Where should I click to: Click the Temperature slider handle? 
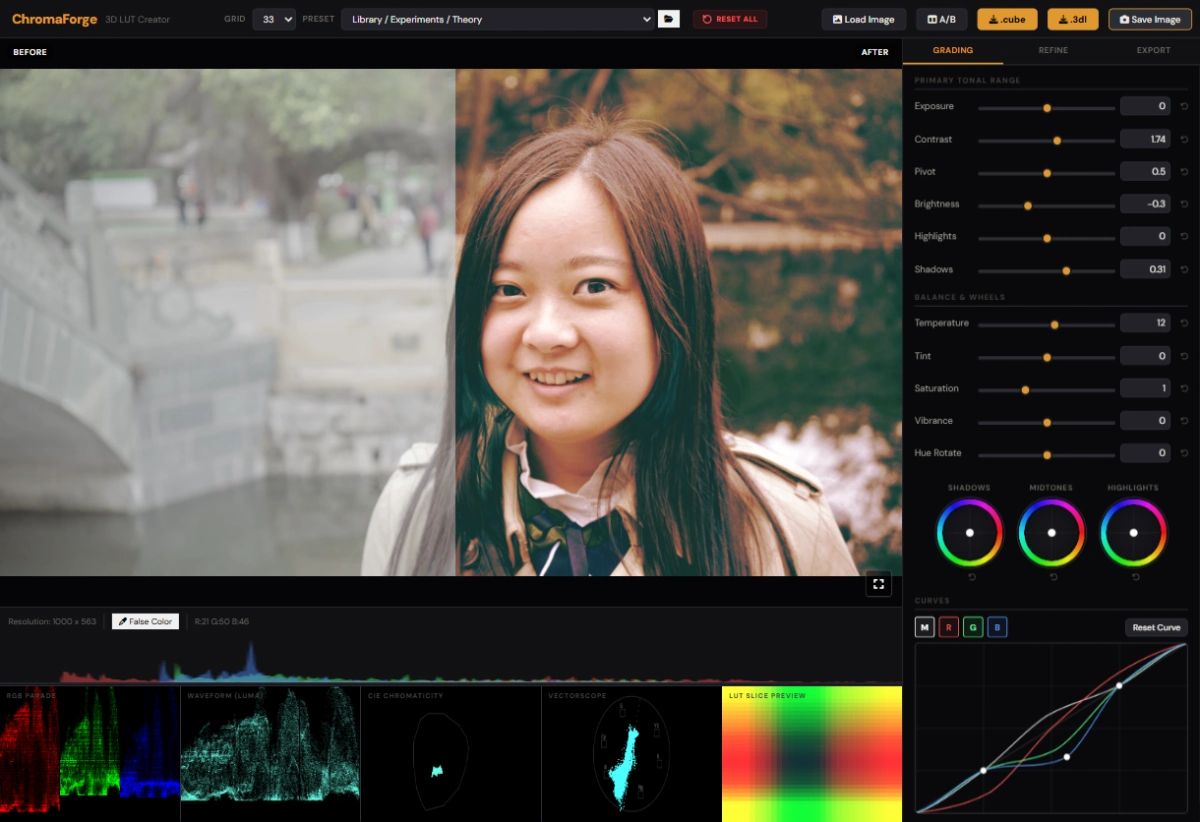click(x=1055, y=325)
